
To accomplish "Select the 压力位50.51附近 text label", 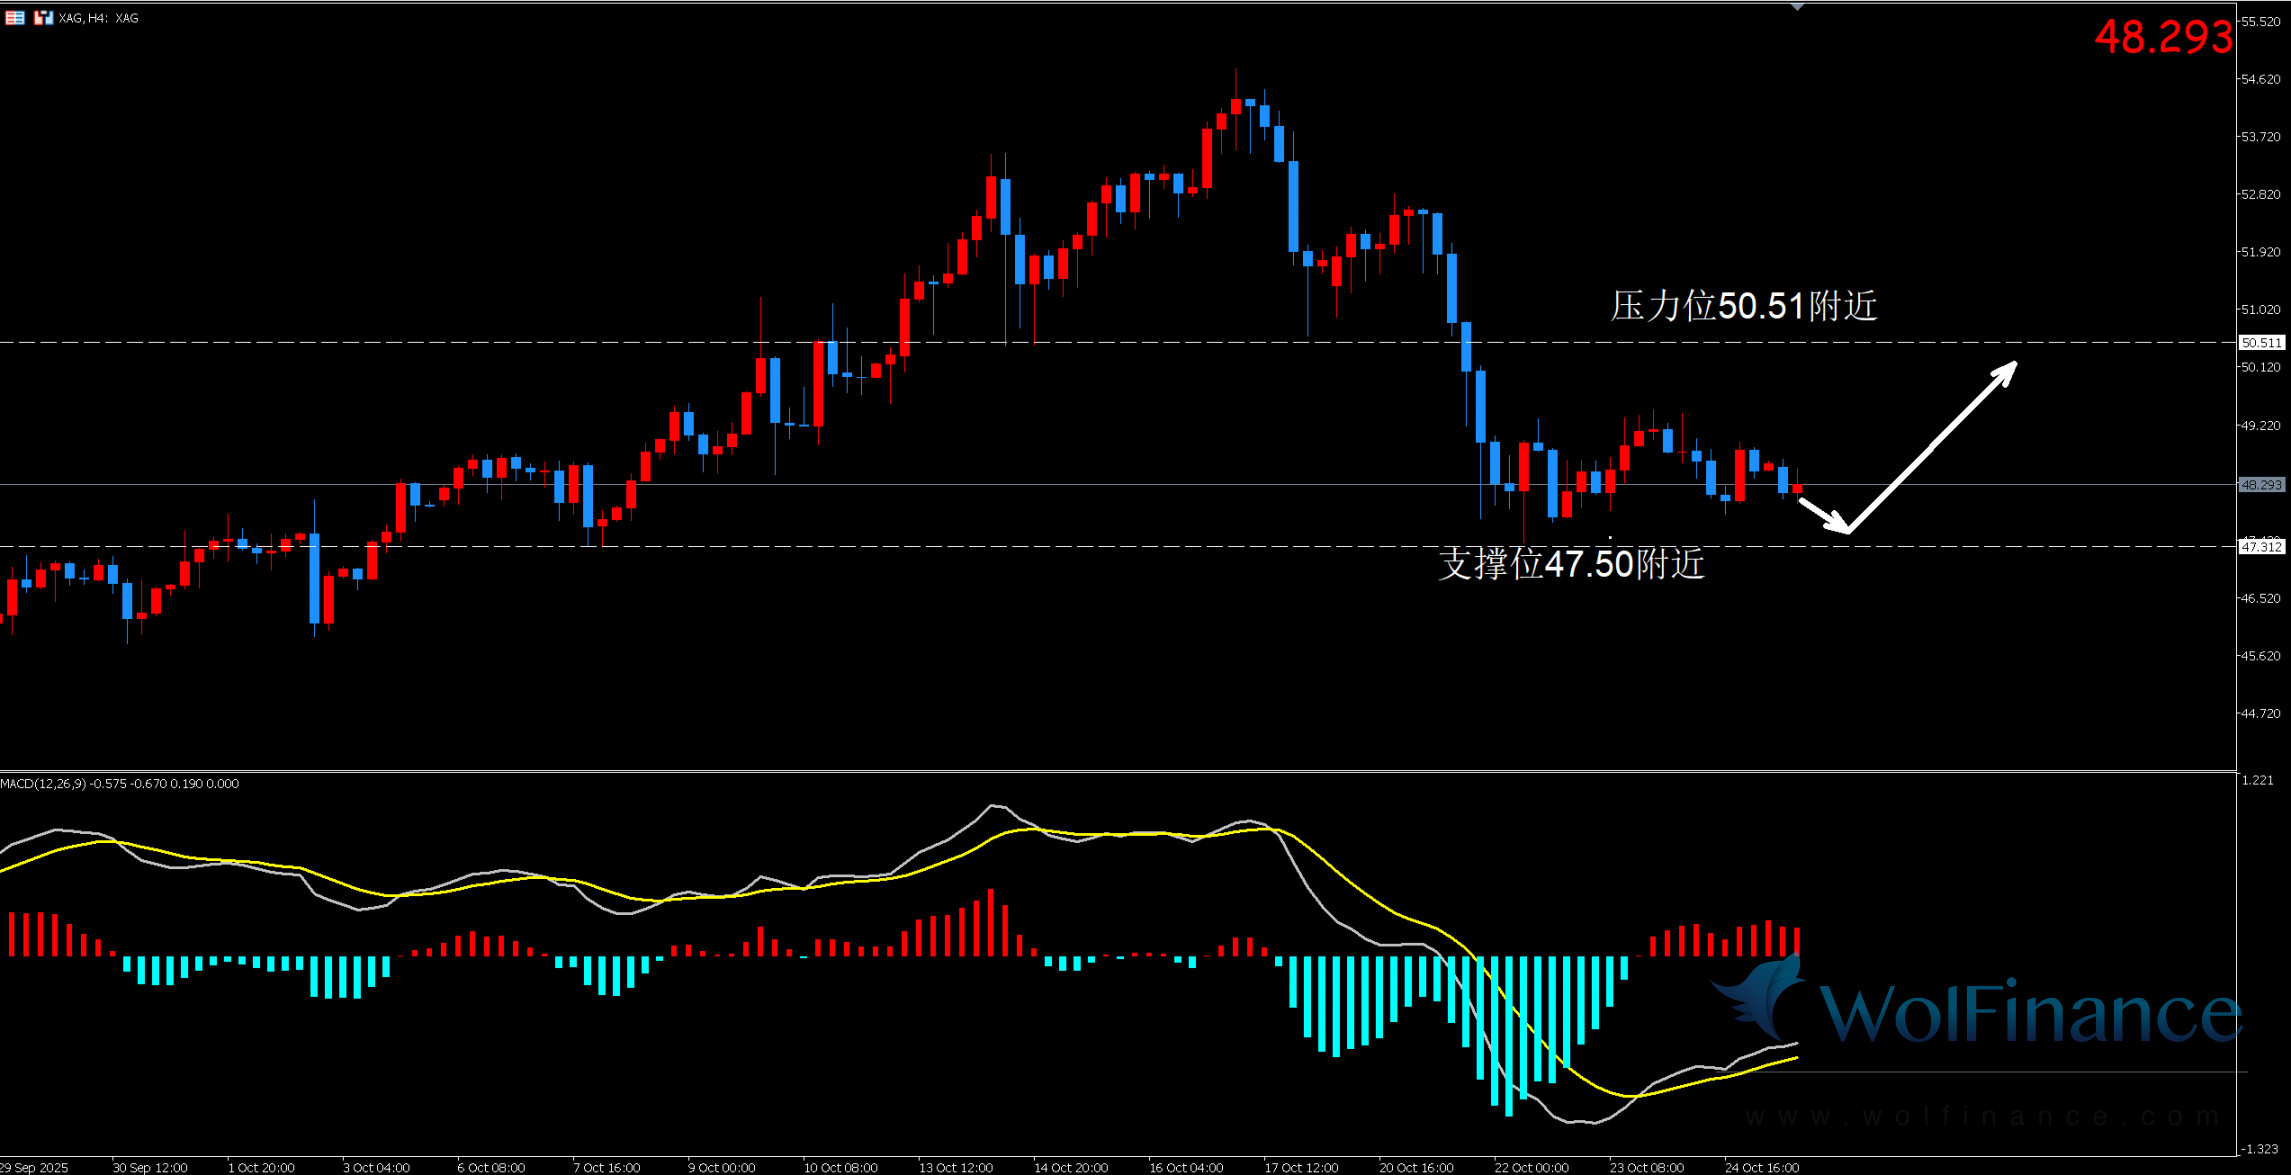I will pos(1744,306).
